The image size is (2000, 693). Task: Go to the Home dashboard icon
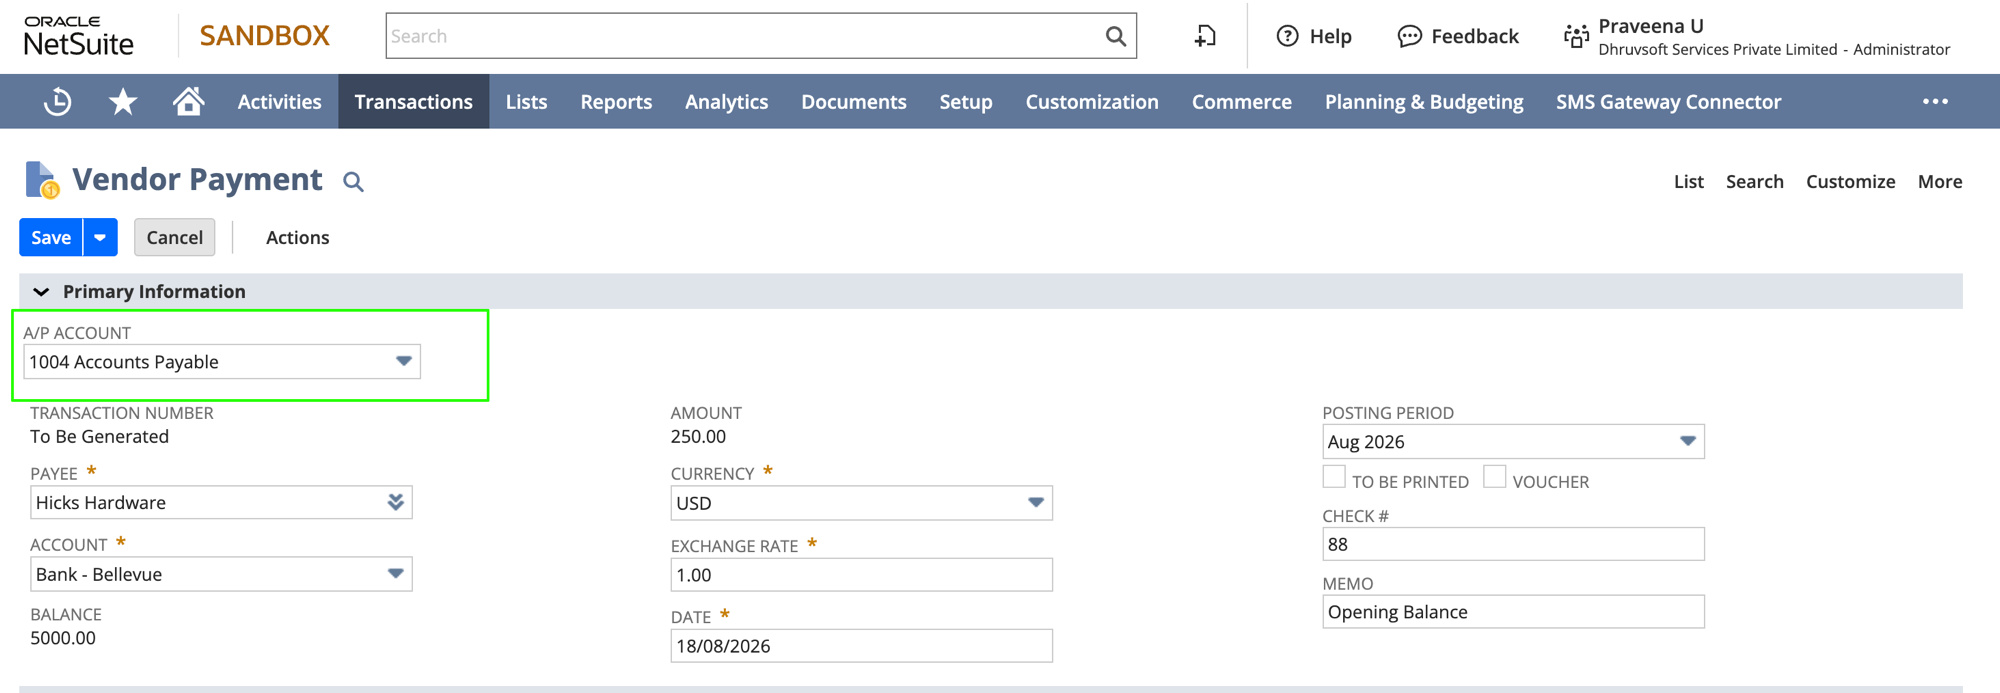[x=188, y=101]
